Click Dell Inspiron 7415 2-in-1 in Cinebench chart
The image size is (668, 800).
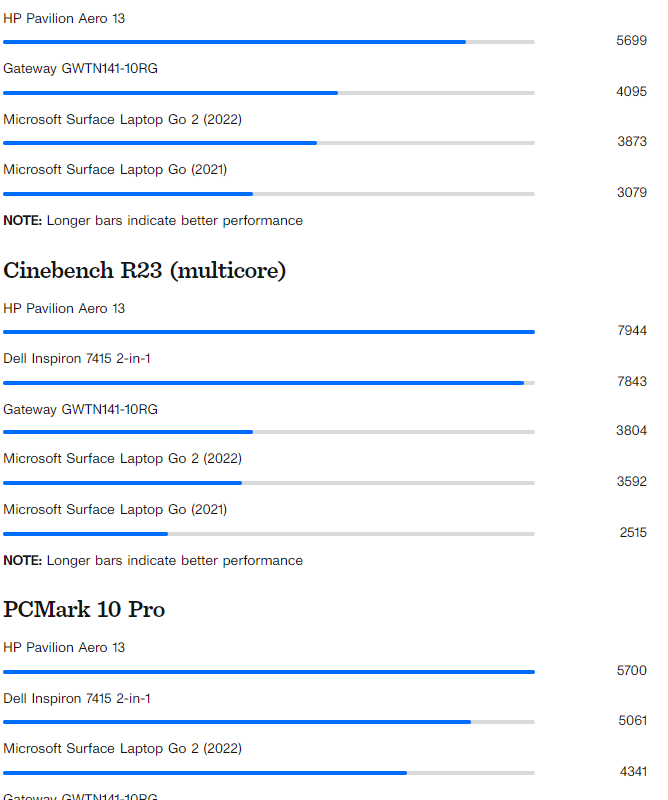pyautogui.click(x=77, y=358)
